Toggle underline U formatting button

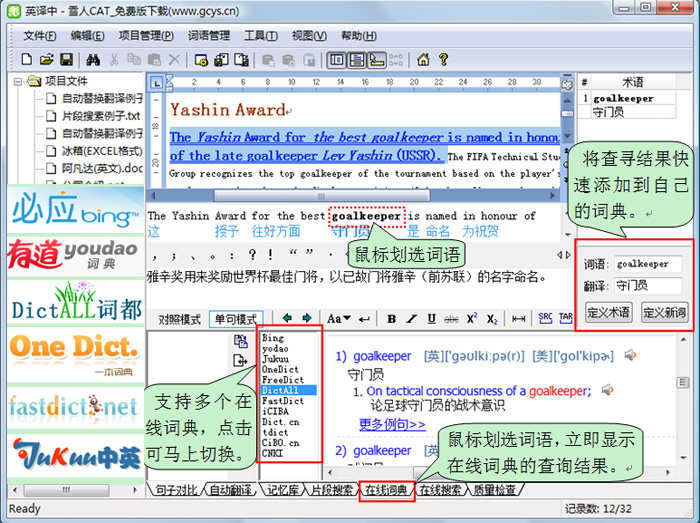[x=431, y=319]
